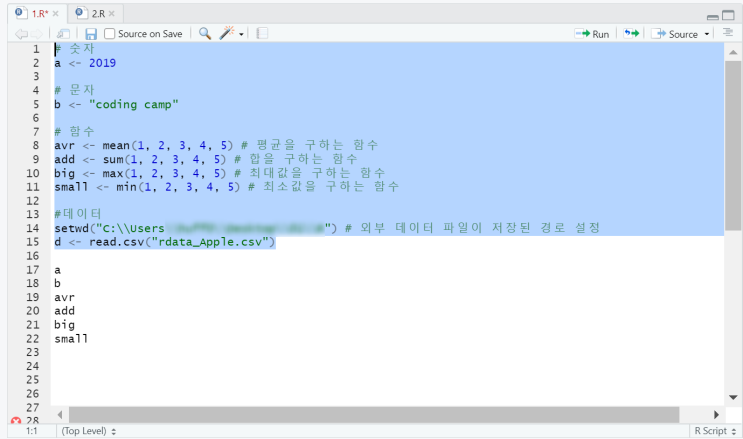Click the "coding camp" string
This screenshot has width=743, height=439.
point(134,104)
